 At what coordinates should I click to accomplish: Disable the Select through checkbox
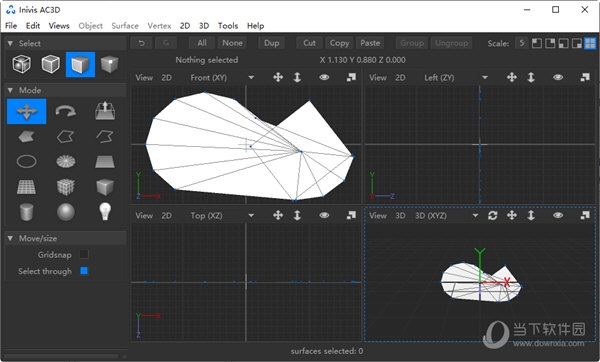click(84, 271)
